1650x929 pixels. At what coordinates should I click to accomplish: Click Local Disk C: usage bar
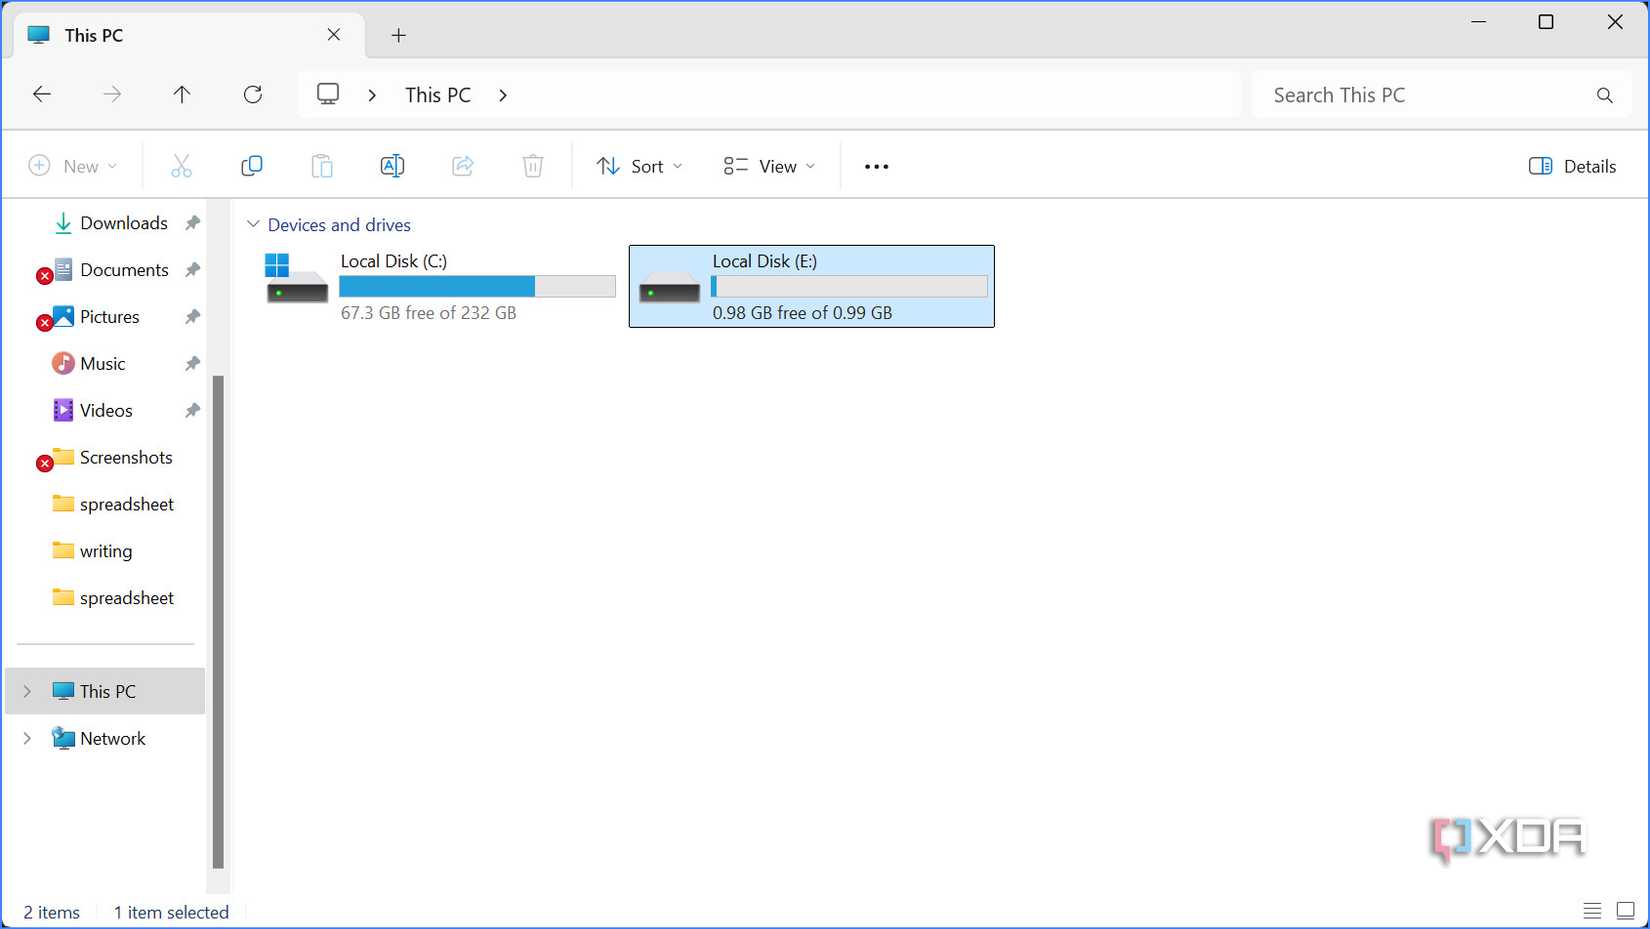pos(477,286)
